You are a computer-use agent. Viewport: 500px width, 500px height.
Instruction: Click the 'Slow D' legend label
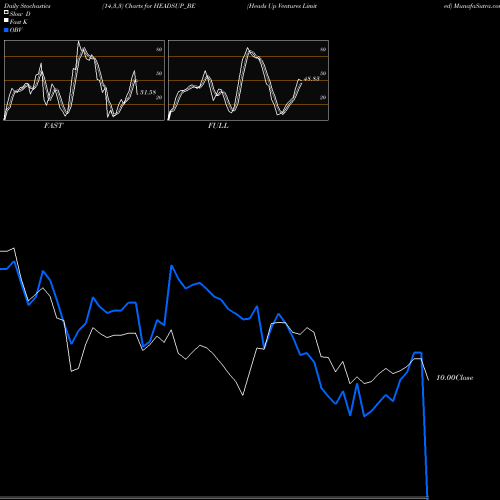[x=20, y=14]
